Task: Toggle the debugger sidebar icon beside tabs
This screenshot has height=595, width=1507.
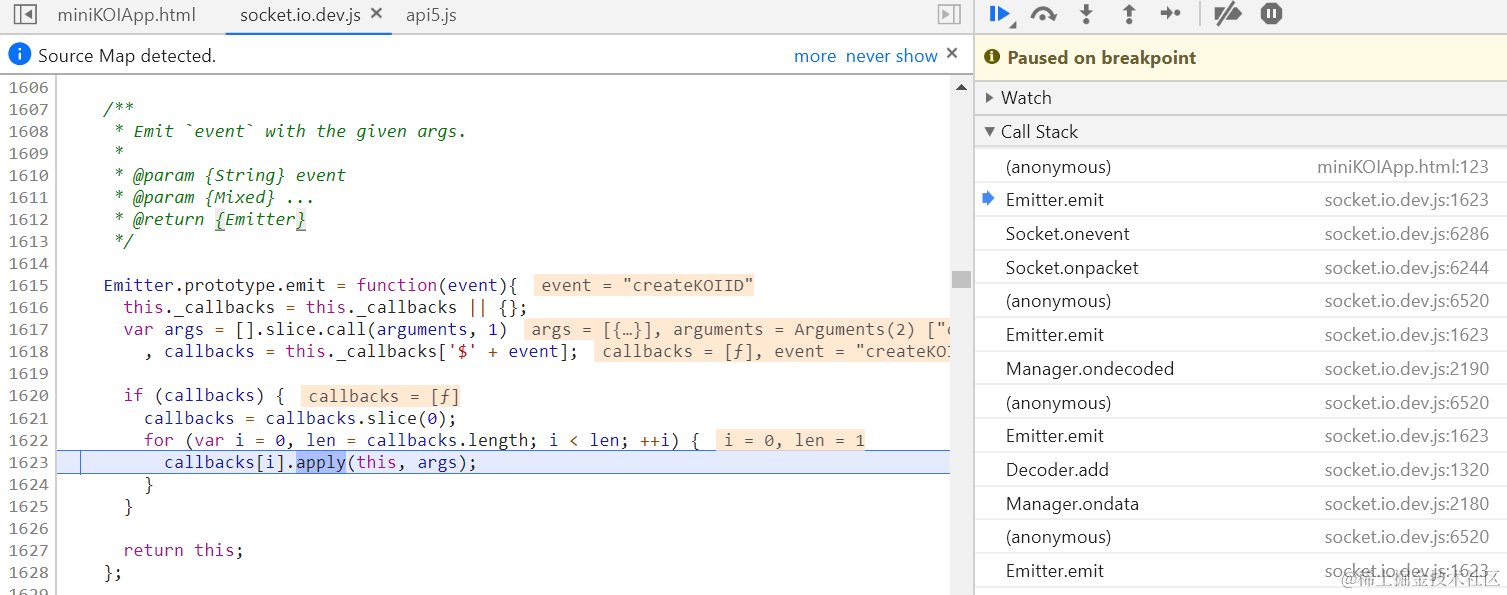Action: click(949, 15)
